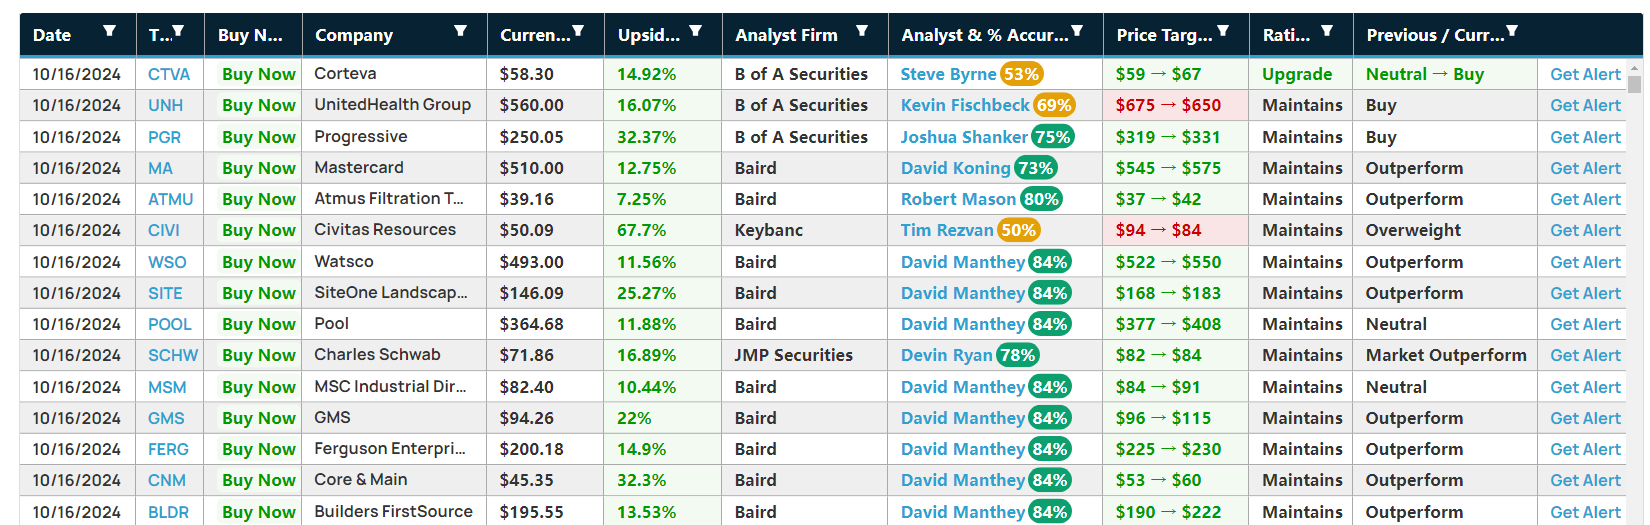This screenshot has width=1650, height=525.
Task: Click the Analyst & % Accuracy filter icon
Action: coord(1077,31)
